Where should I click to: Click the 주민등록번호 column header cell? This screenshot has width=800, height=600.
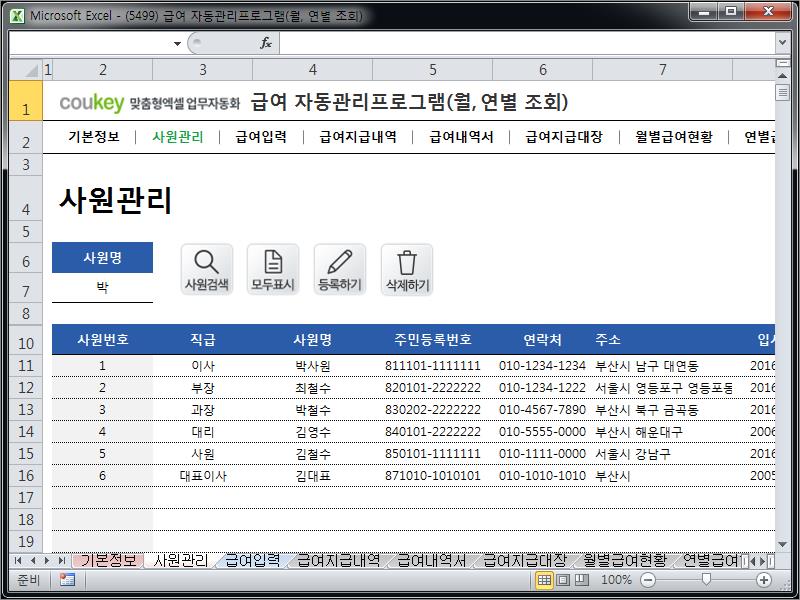click(433, 340)
